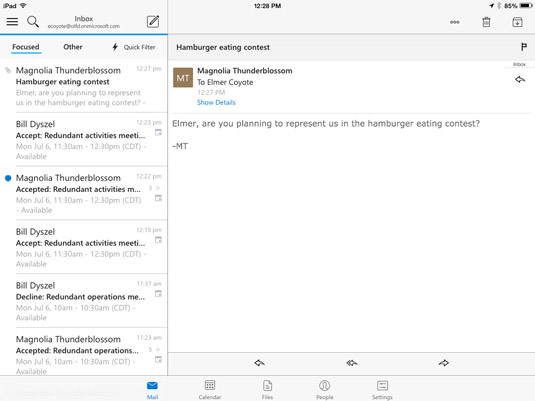Screen dimensions: 535x401
Task: Compose a new email
Action: coord(153,22)
